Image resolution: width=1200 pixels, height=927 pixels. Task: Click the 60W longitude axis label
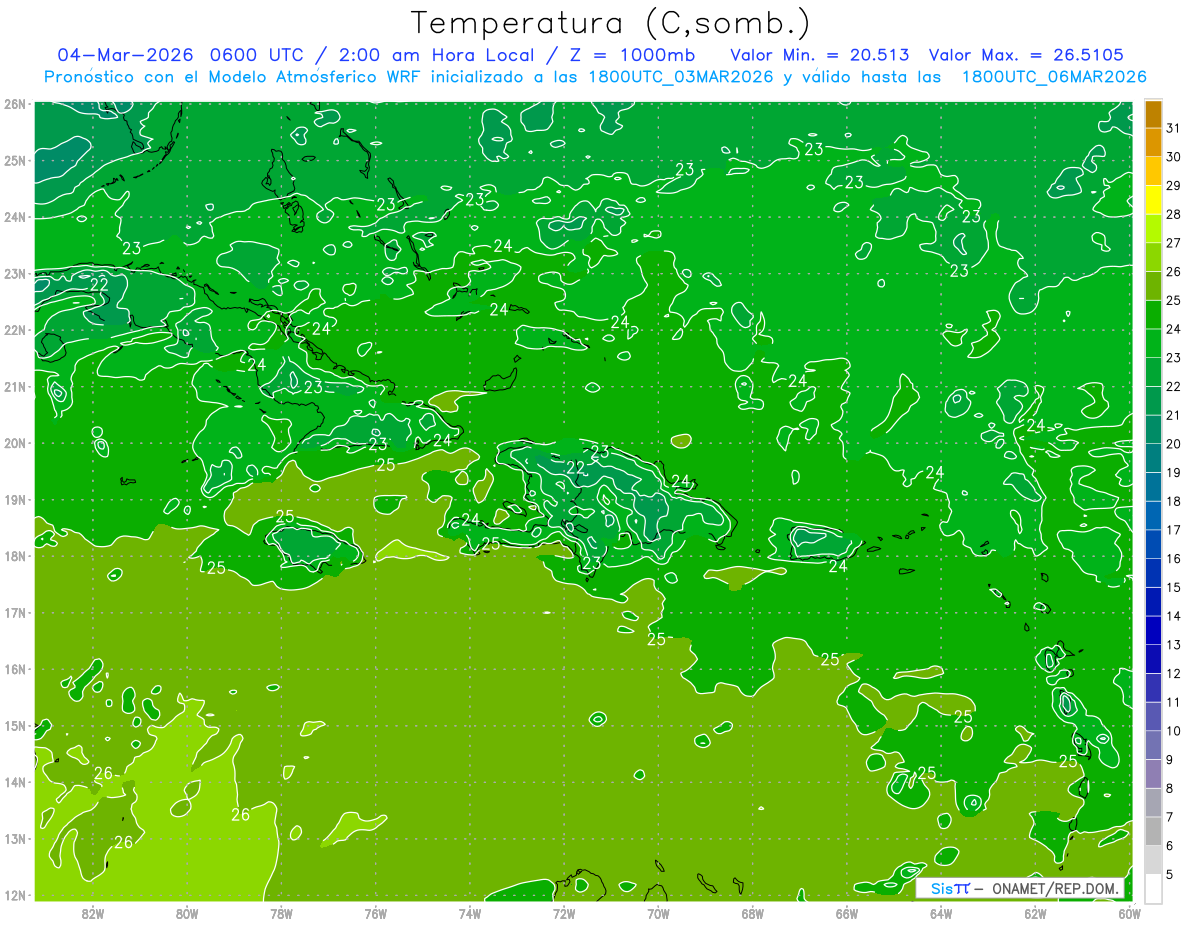click(x=1129, y=913)
